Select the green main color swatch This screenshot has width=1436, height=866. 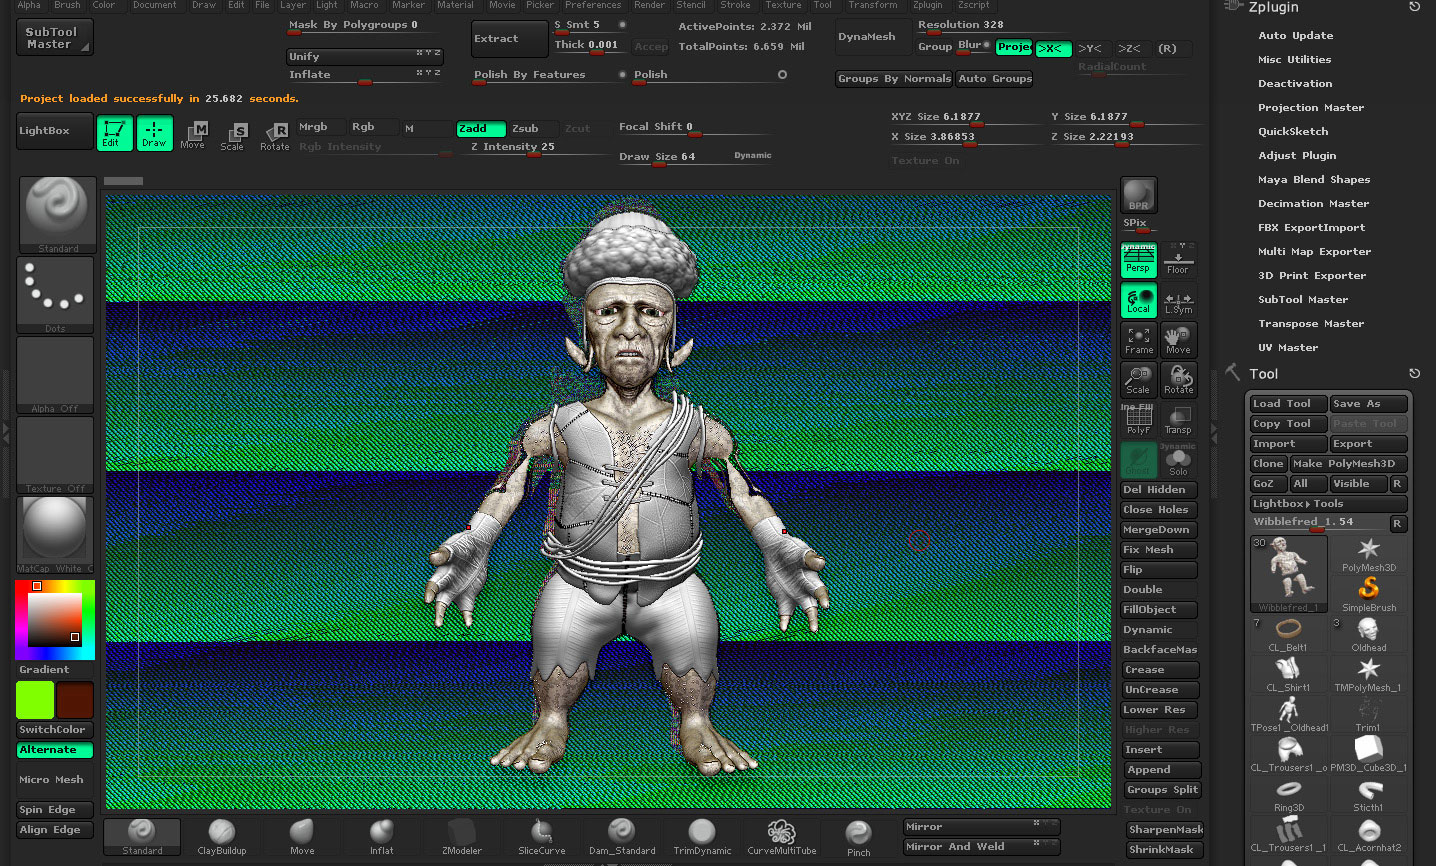coord(35,700)
